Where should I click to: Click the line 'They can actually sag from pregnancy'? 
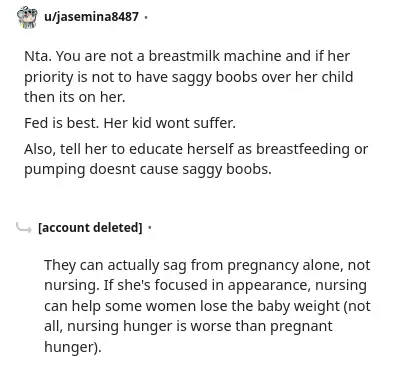pos(207,265)
